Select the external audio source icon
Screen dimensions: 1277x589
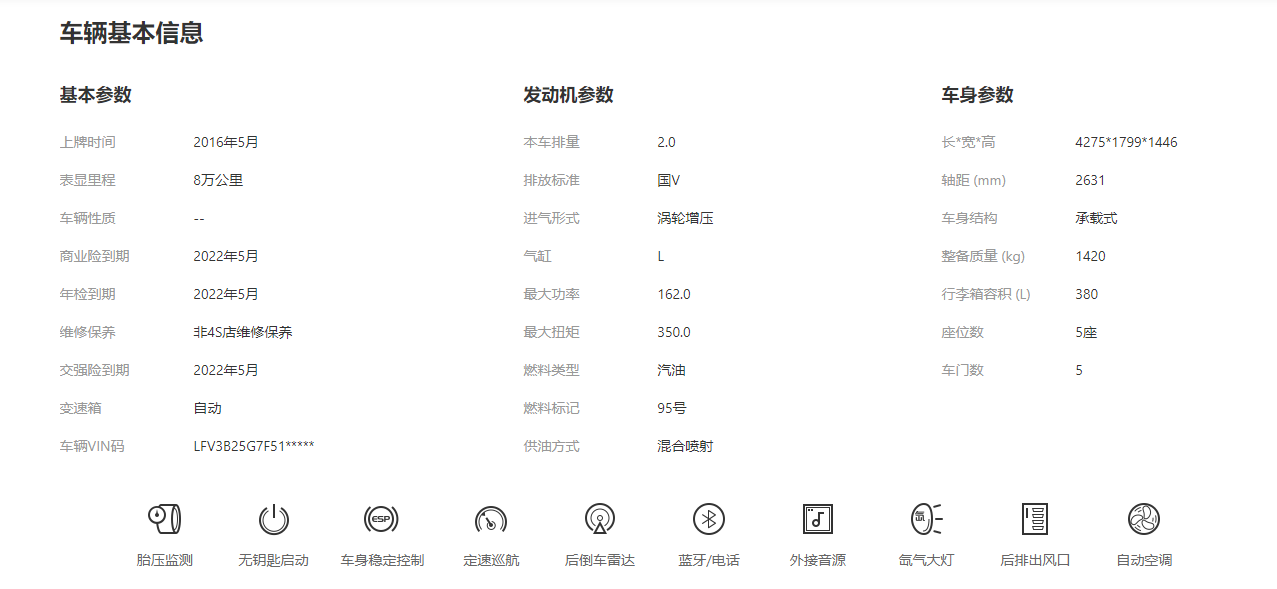point(817,519)
